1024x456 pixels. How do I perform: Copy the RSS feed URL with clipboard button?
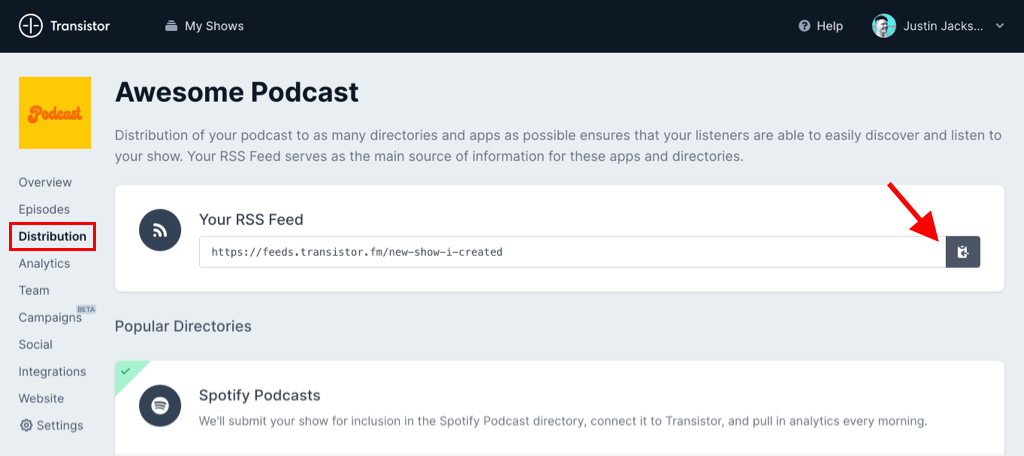point(963,252)
